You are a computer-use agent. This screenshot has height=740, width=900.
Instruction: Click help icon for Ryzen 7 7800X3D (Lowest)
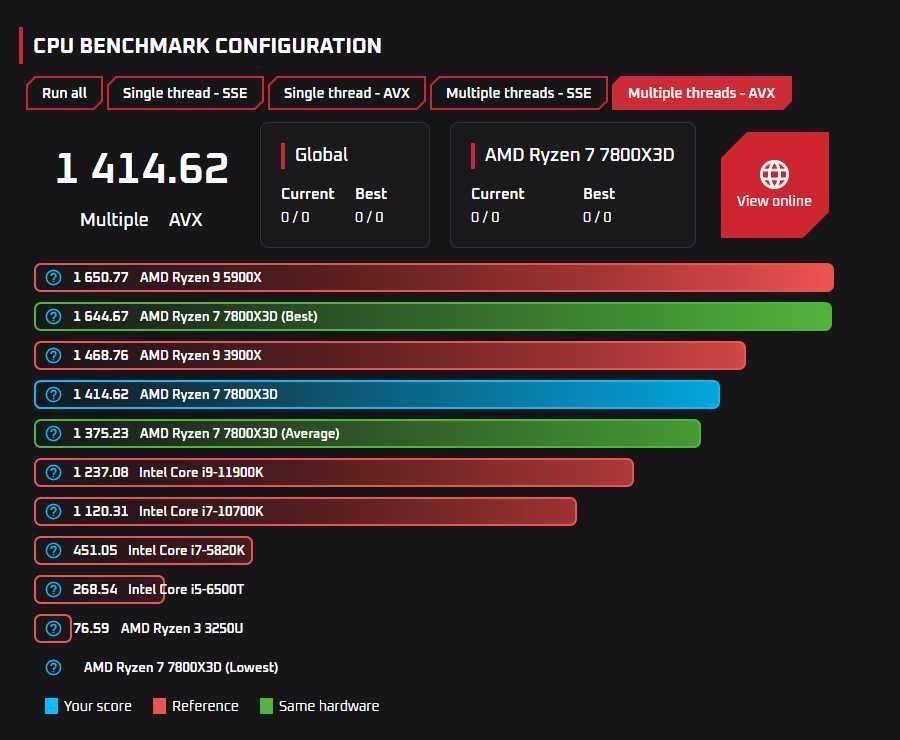(53, 668)
